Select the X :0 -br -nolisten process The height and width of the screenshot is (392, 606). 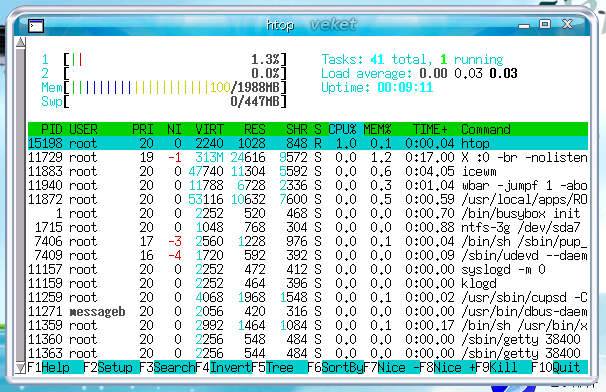[x=308, y=157]
